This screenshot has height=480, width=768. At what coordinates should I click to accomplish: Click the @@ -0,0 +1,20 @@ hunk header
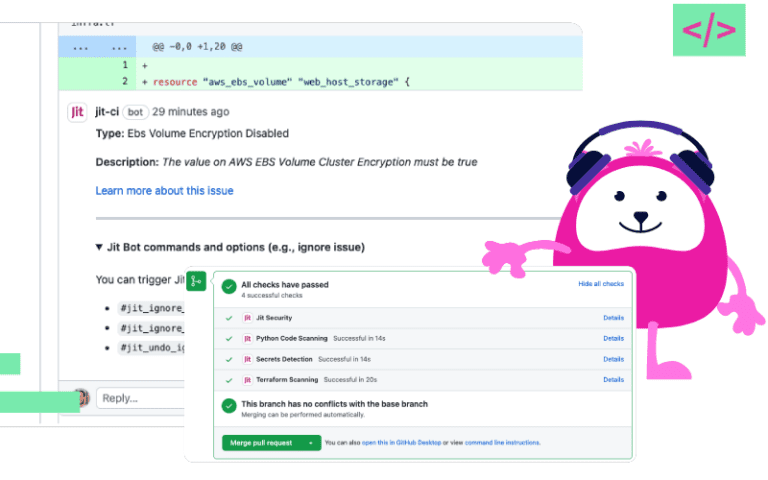click(x=197, y=47)
